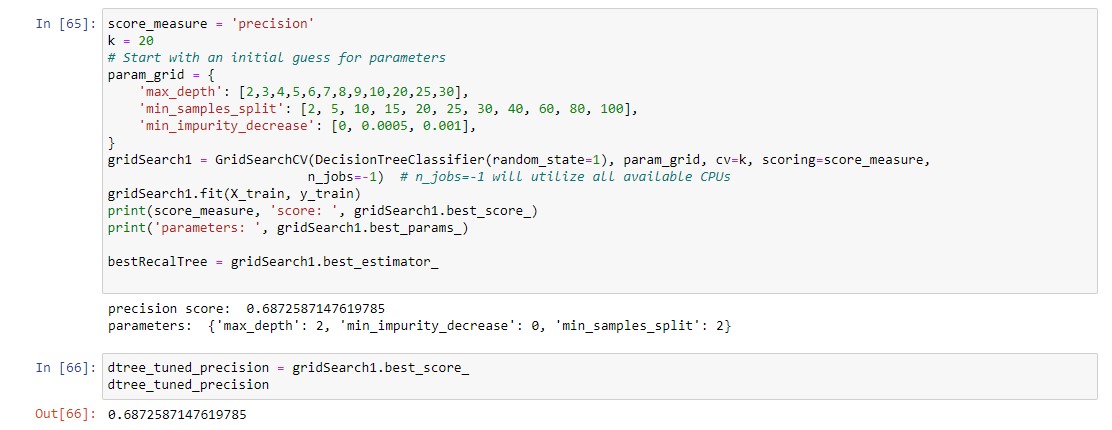This screenshot has width=1112, height=430.
Task: Click the second dtree_tuned_precision line
Action: 188,385
